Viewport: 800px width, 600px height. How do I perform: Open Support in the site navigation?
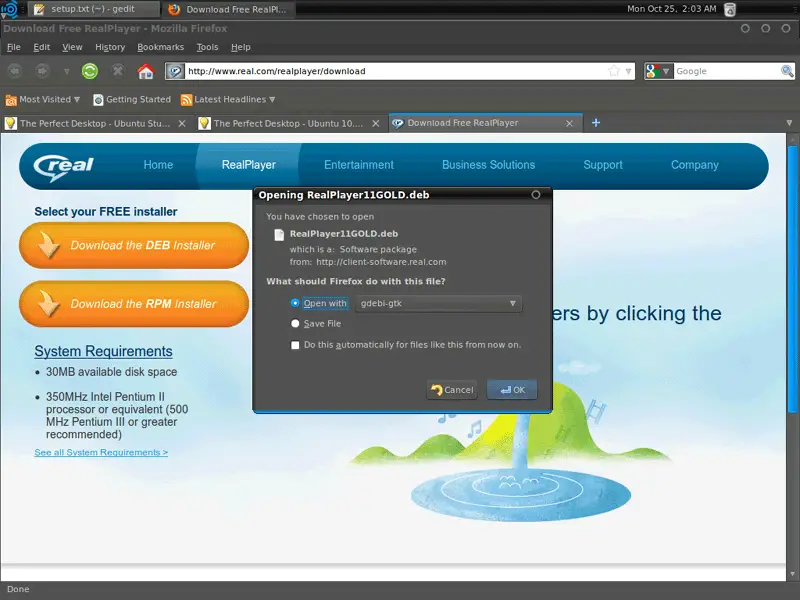(603, 165)
